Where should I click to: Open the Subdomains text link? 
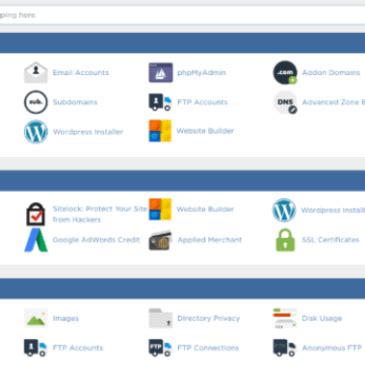coord(75,102)
